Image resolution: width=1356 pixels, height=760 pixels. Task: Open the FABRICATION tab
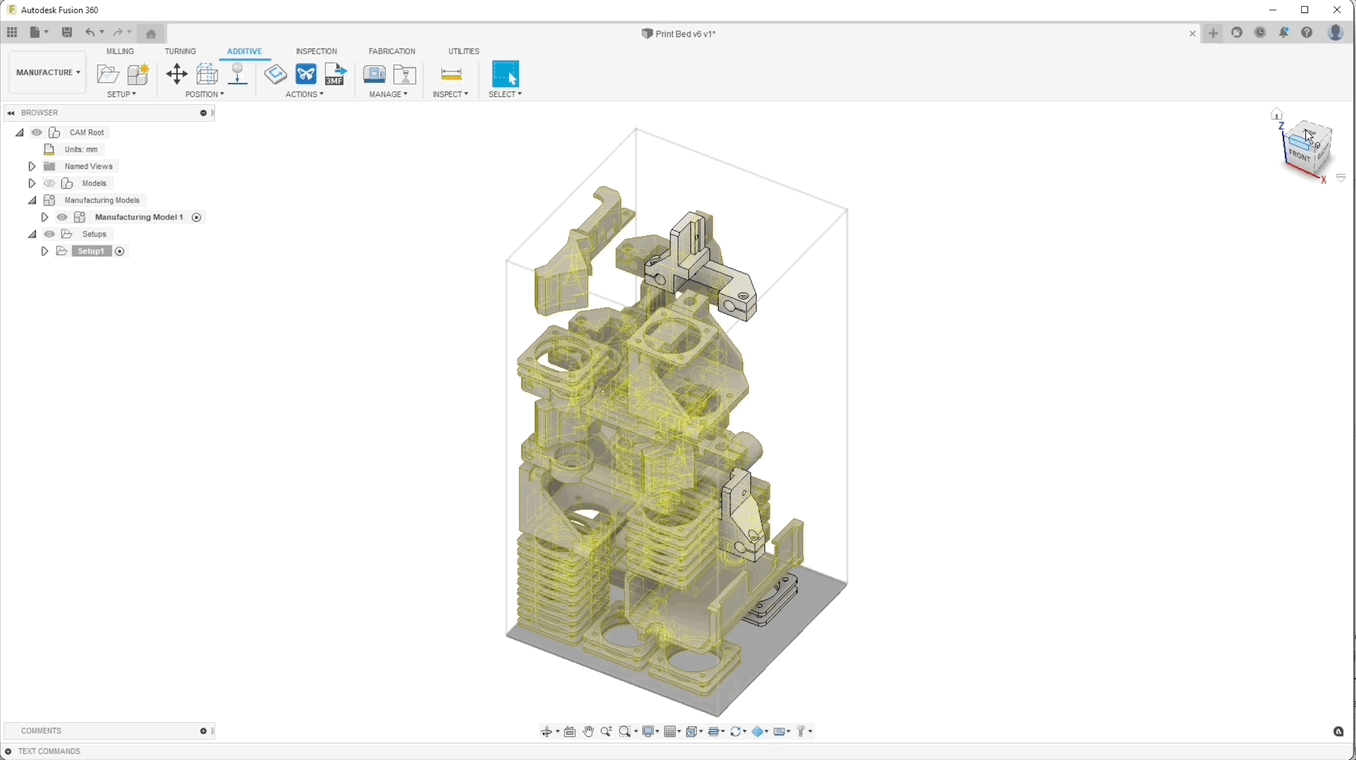[x=391, y=51]
